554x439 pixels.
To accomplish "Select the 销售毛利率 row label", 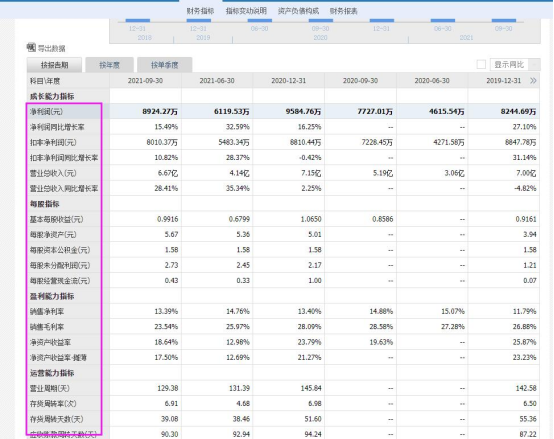I will click(x=47, y=327).
